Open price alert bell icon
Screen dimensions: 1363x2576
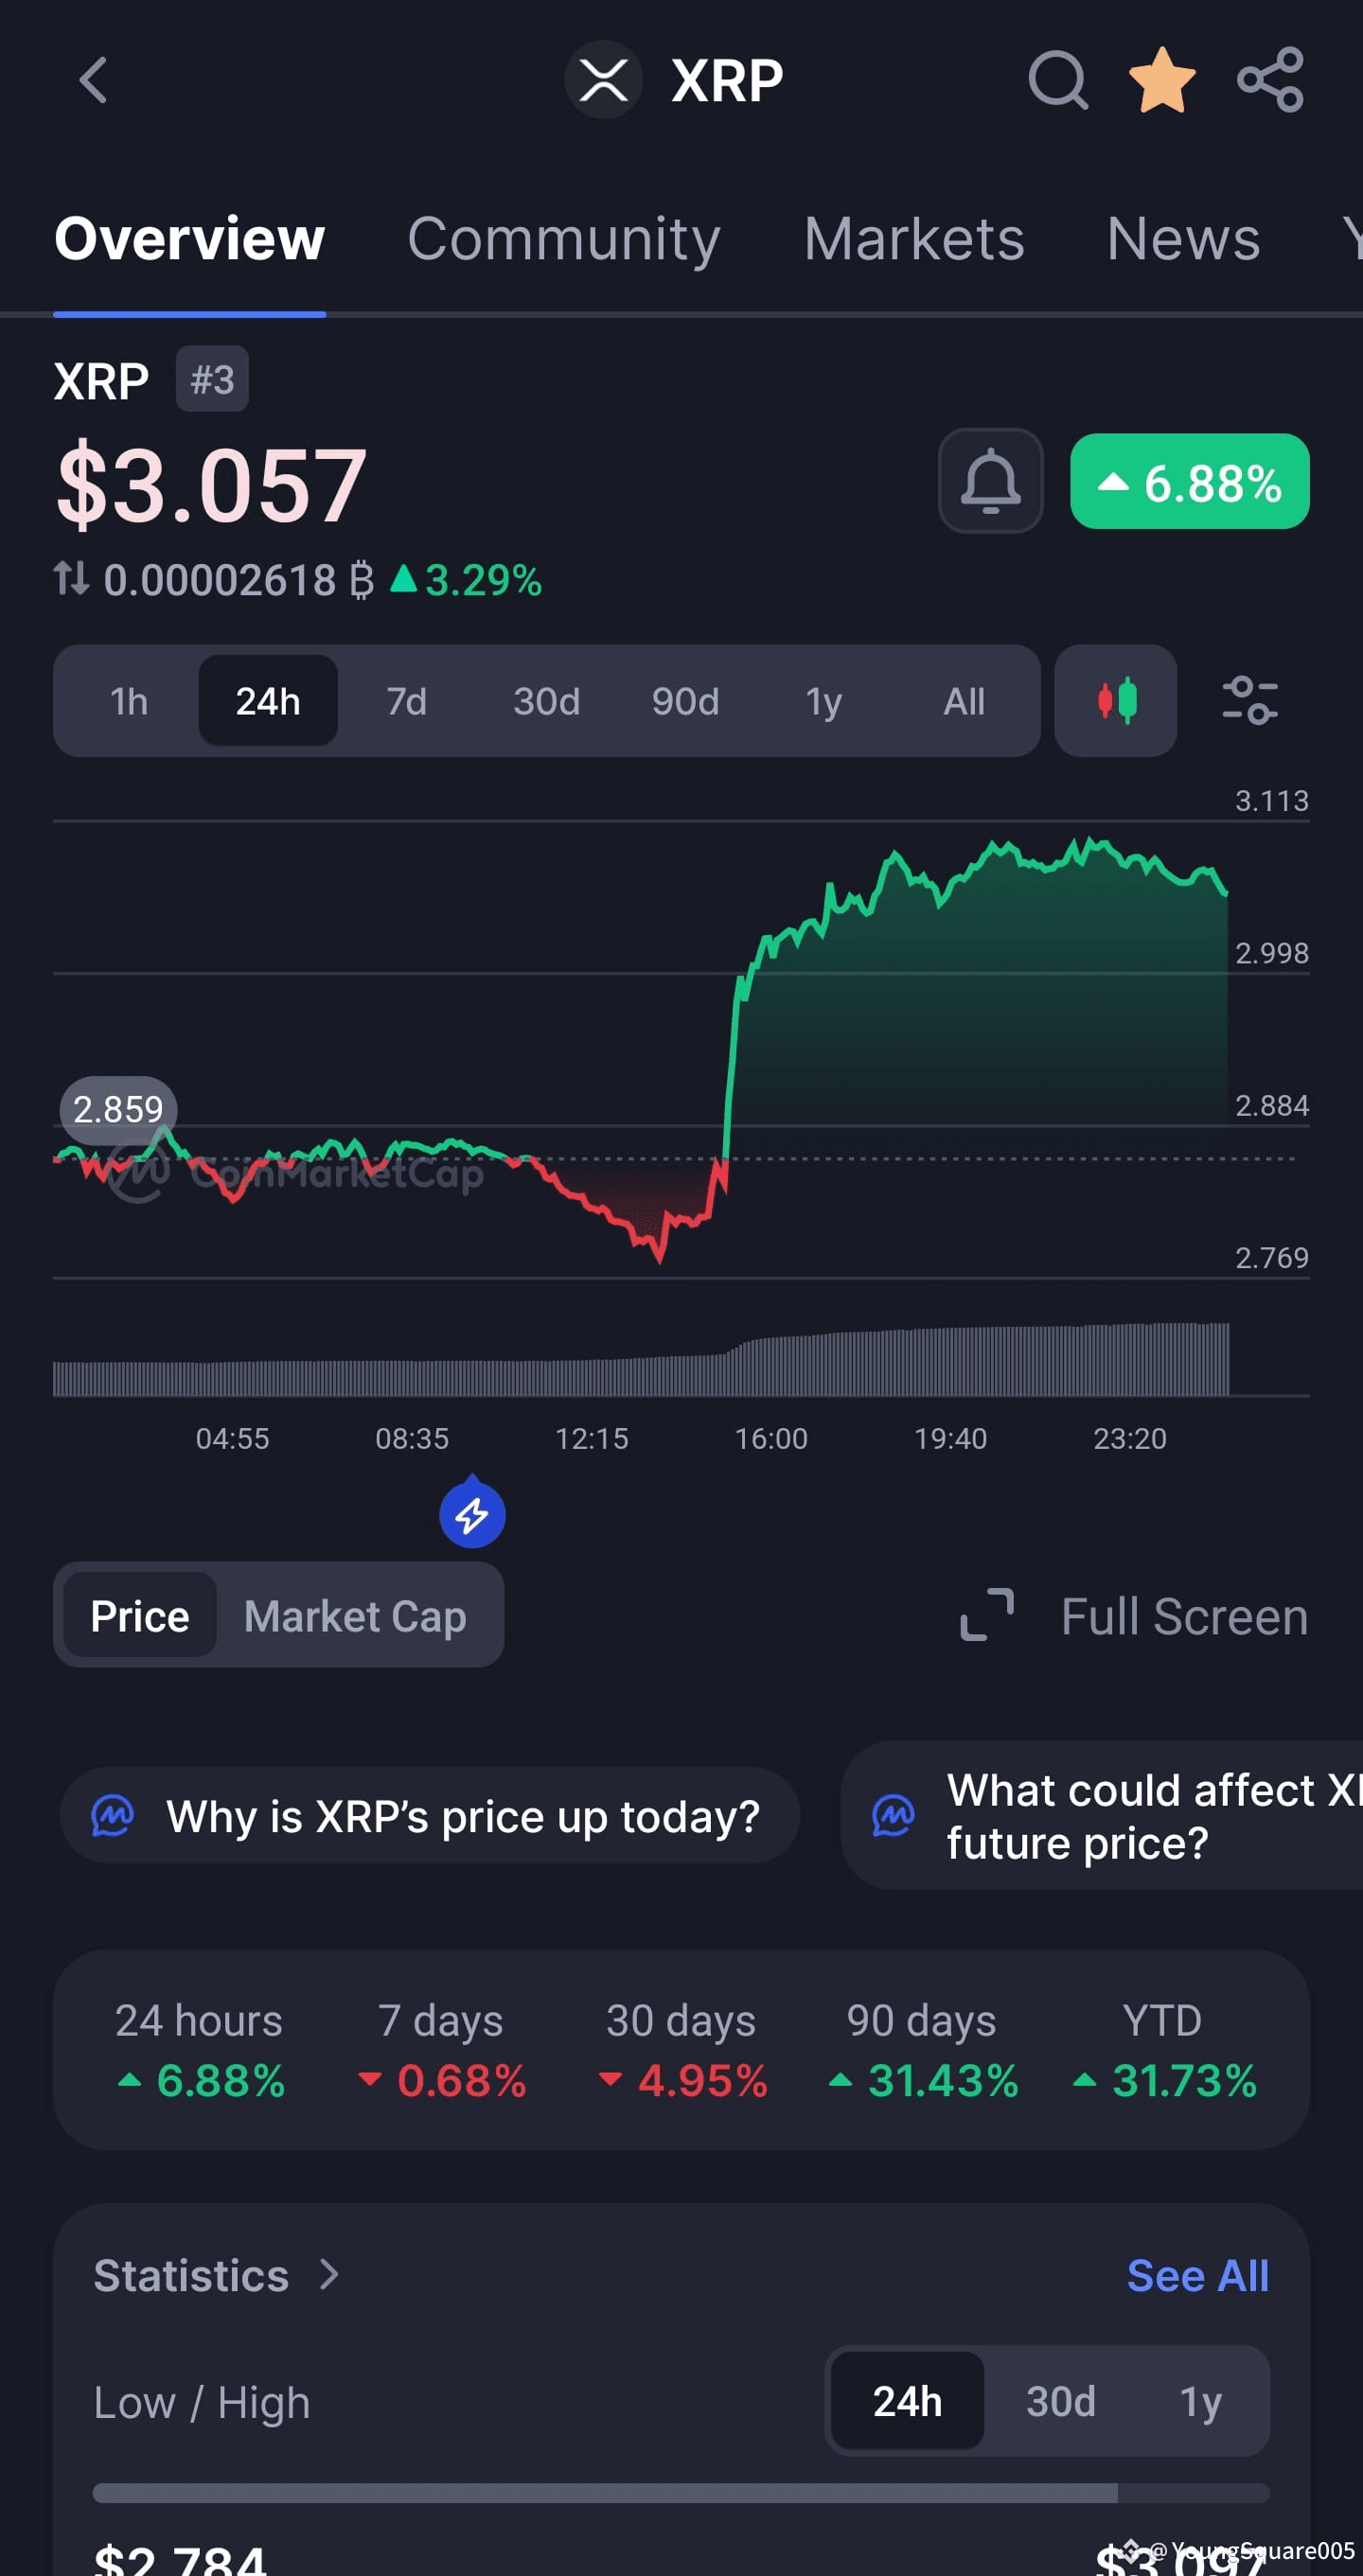990,481
